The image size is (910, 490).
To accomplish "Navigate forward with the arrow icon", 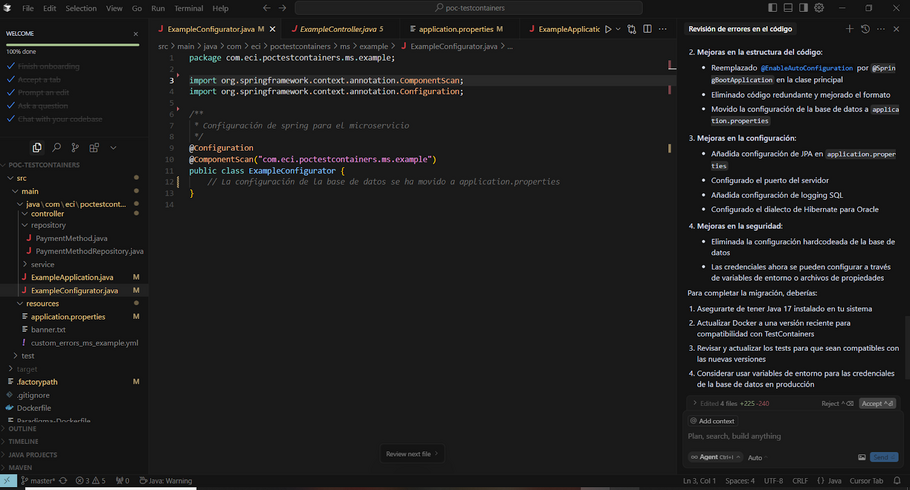I will pyautogui.click(x=282, y=8).
